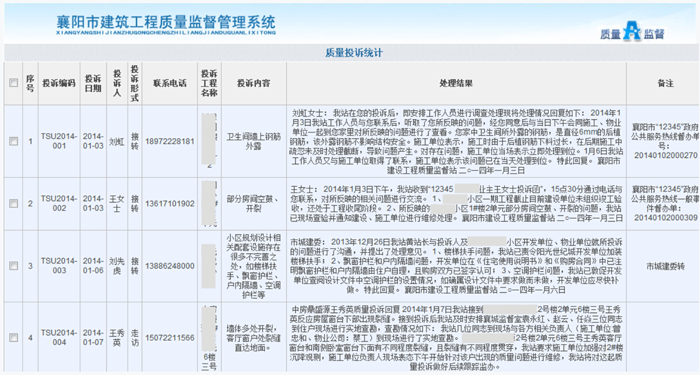The image size is (700, 375).
Task: Open complaint code TSU2014-001
Action: coord(59,141)
